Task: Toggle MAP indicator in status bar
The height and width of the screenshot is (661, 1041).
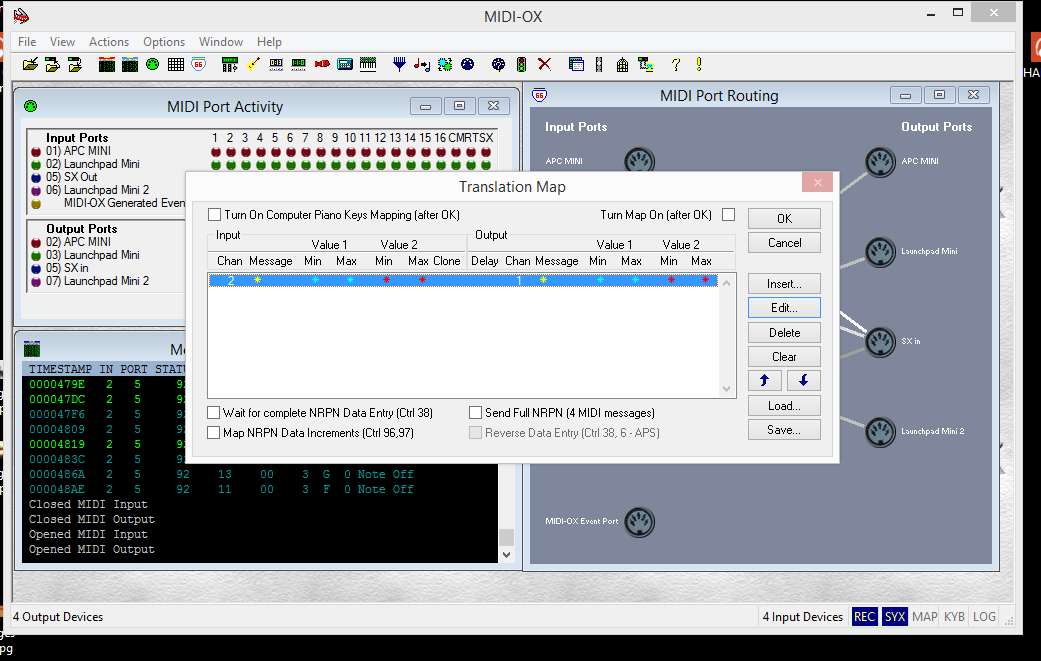Action: (x=924, y=617)
